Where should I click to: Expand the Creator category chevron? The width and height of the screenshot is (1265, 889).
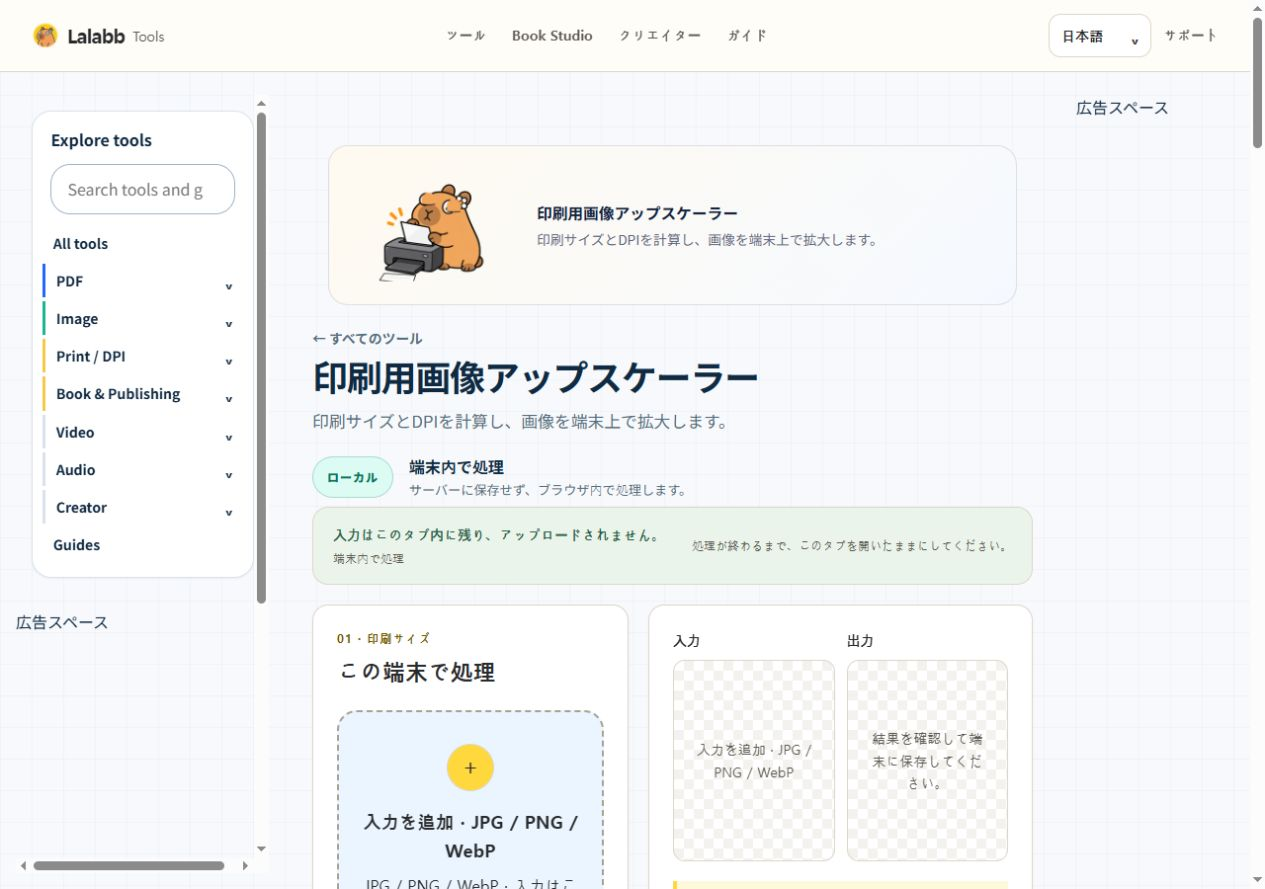(229, 512)
